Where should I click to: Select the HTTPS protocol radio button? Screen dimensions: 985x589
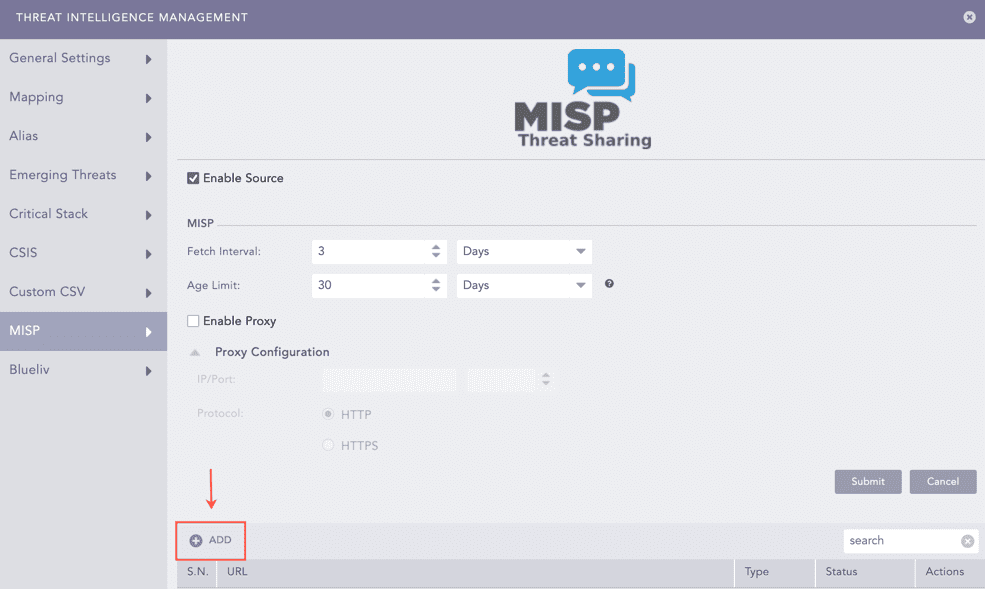point(328,446)
